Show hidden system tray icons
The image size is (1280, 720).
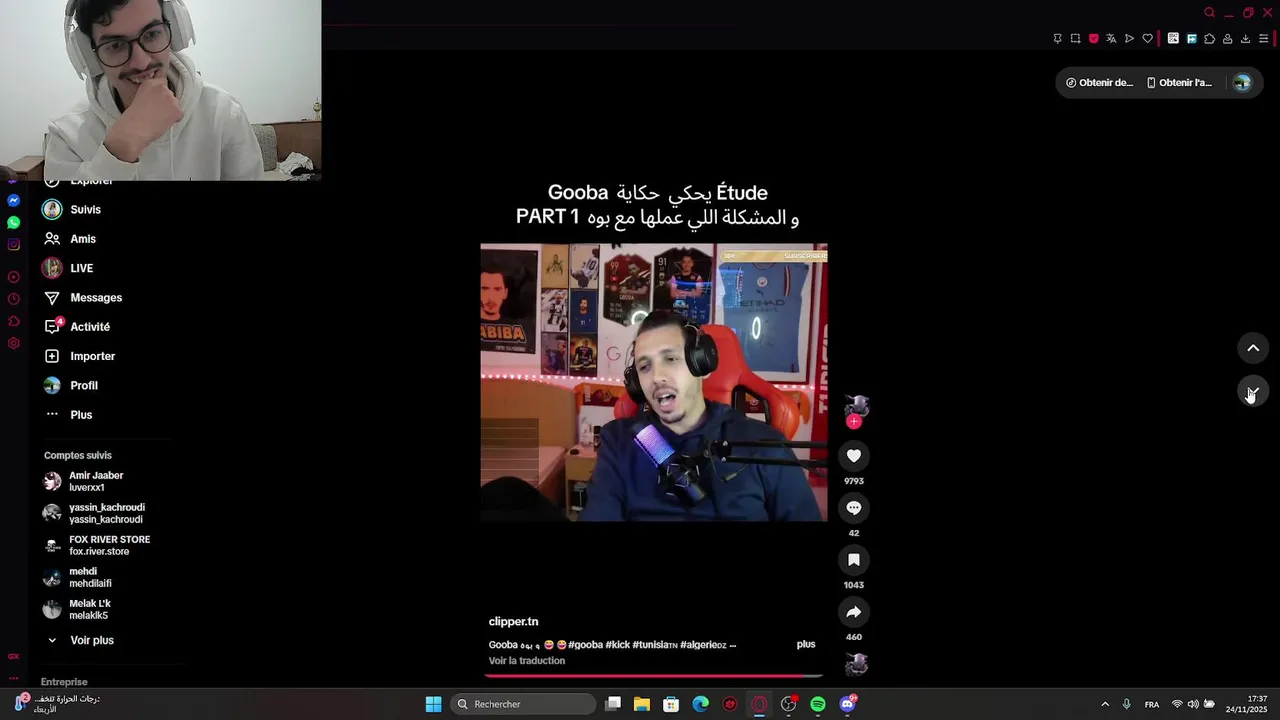point(1105,704)
